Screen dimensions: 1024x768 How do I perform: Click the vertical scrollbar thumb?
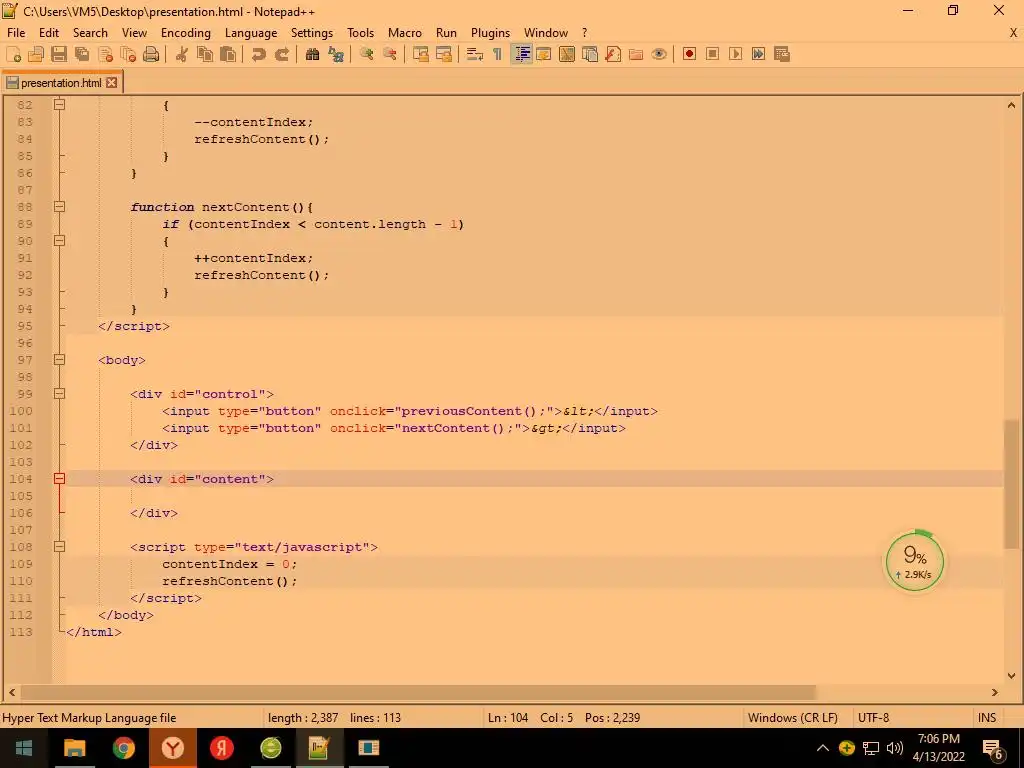tap(1011, 484)
